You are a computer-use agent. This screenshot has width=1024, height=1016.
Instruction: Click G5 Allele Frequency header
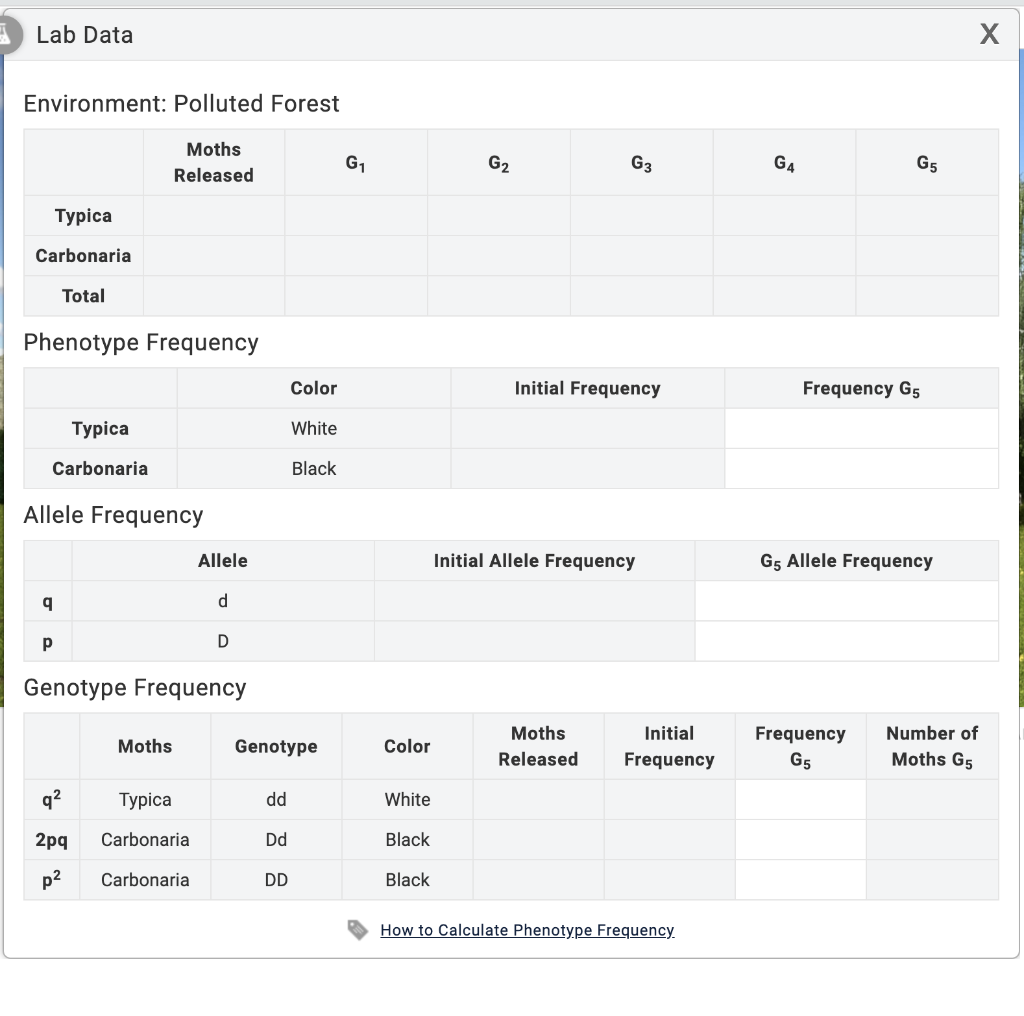tap(846, 561)
